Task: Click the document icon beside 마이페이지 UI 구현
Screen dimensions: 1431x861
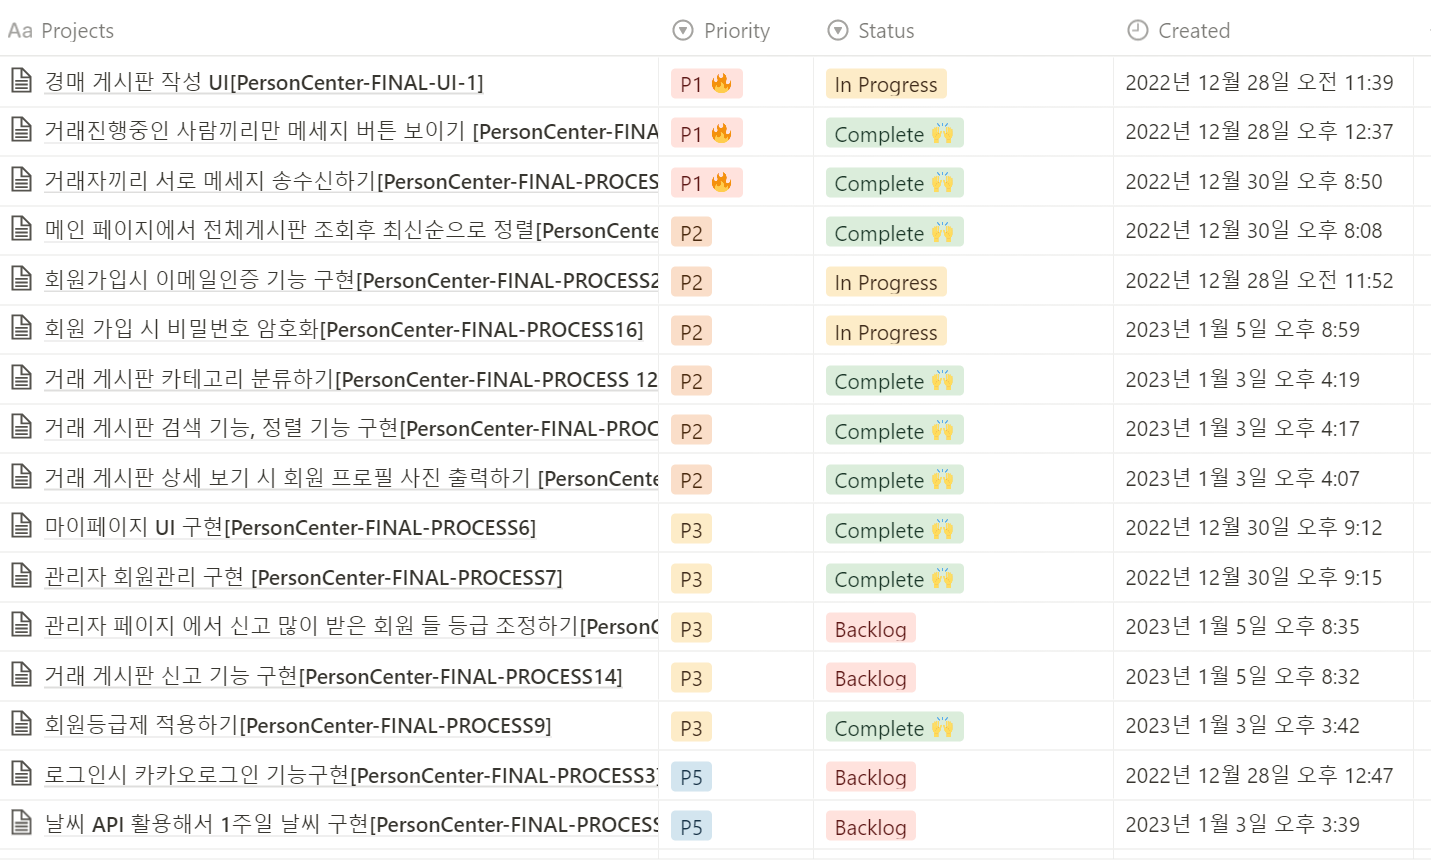Action: click(x=21, y=527)
